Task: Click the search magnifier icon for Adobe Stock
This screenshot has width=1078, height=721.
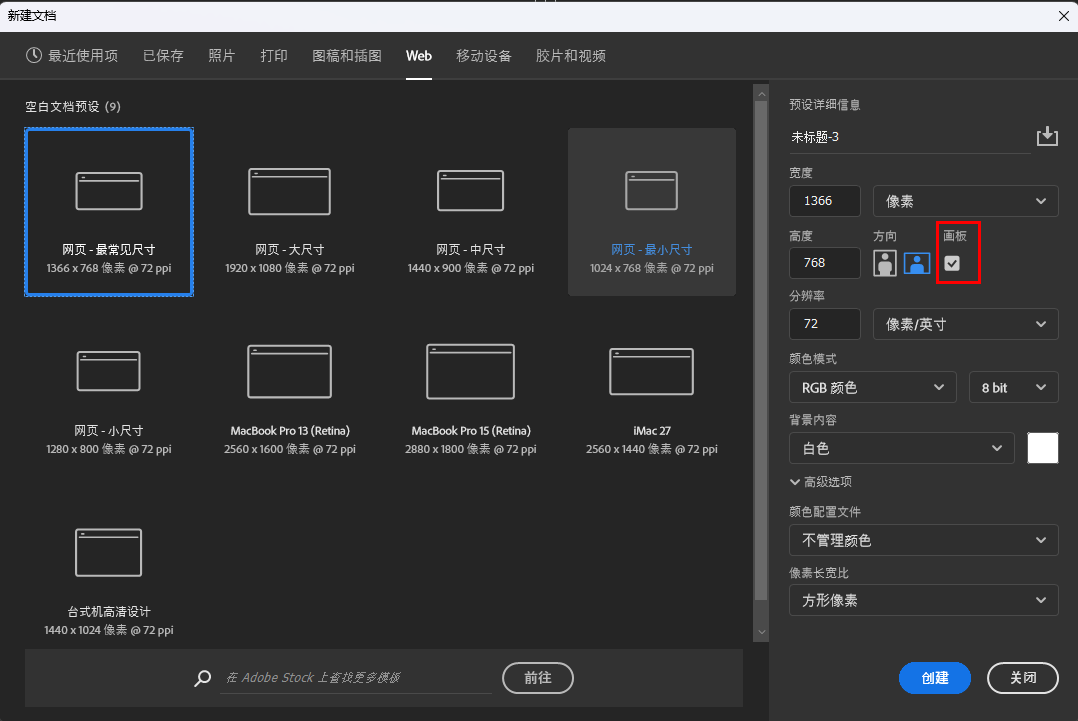Action: click(203, 678)
